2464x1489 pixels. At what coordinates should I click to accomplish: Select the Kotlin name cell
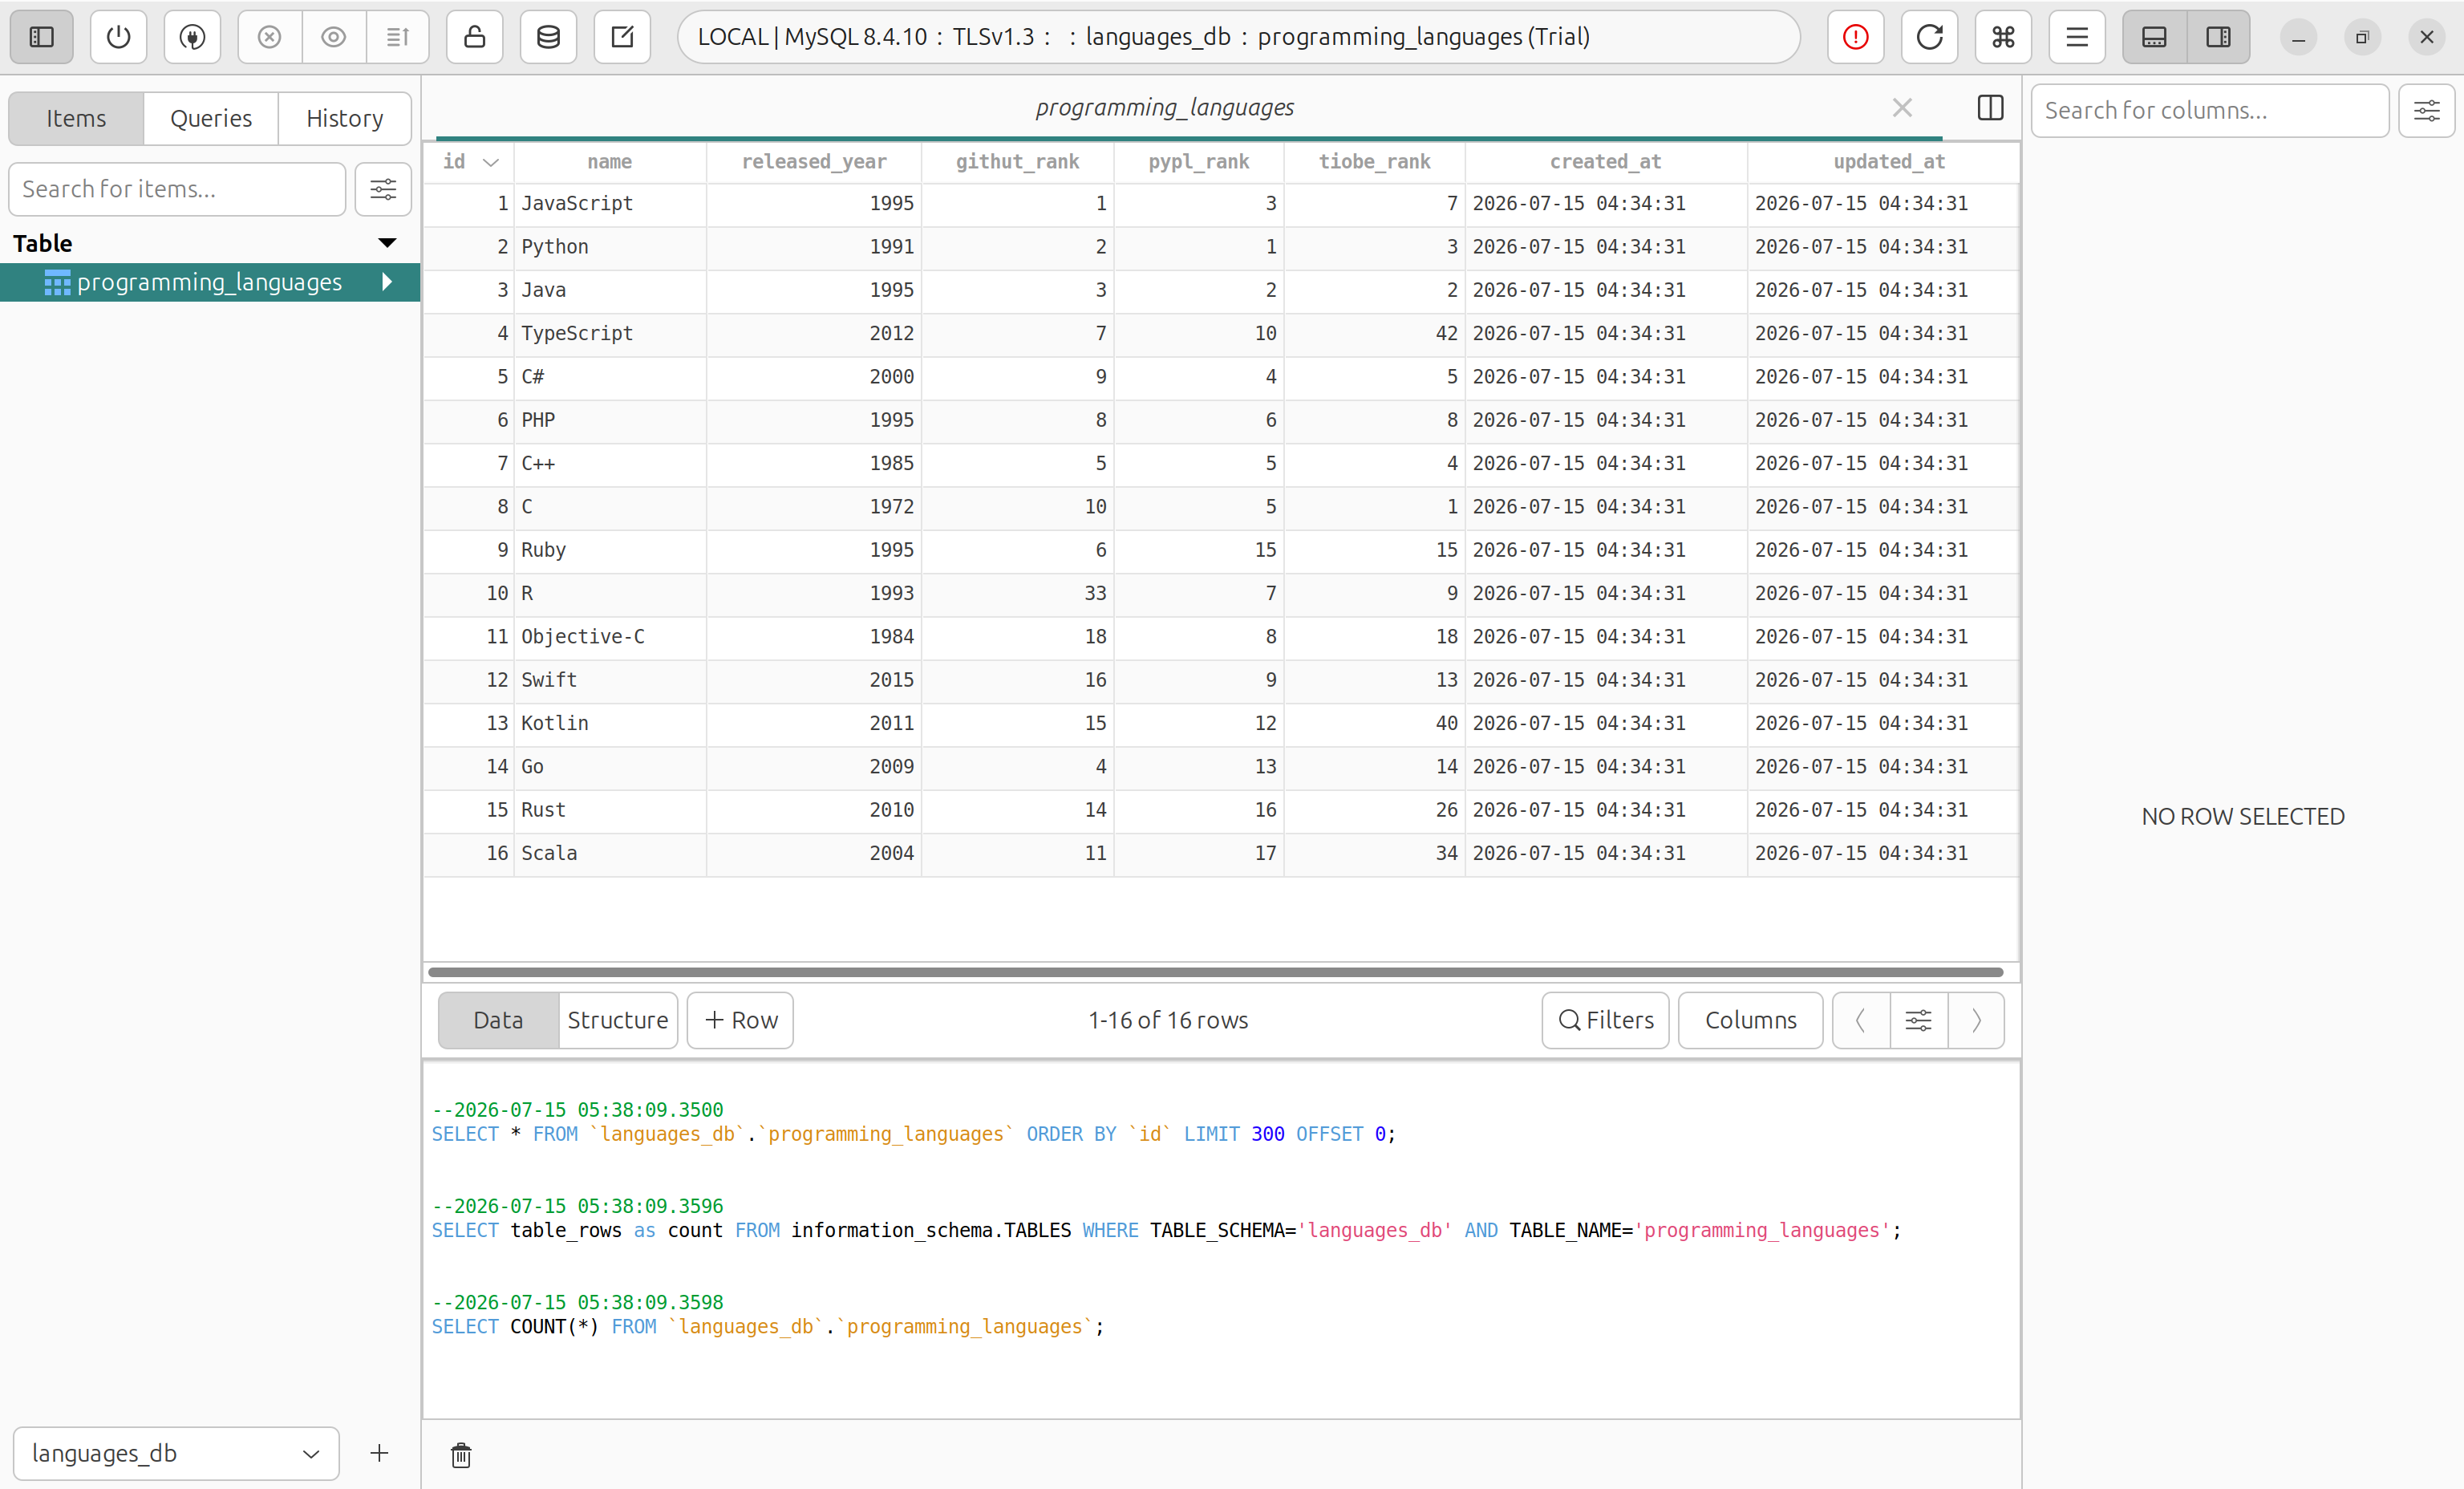coord(609,724)
